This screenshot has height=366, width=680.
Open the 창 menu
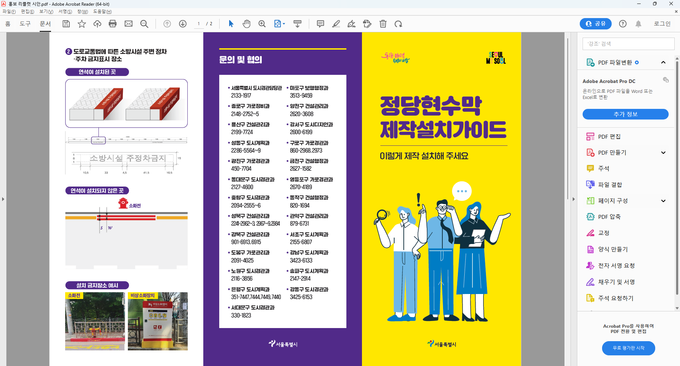(82, 12)
